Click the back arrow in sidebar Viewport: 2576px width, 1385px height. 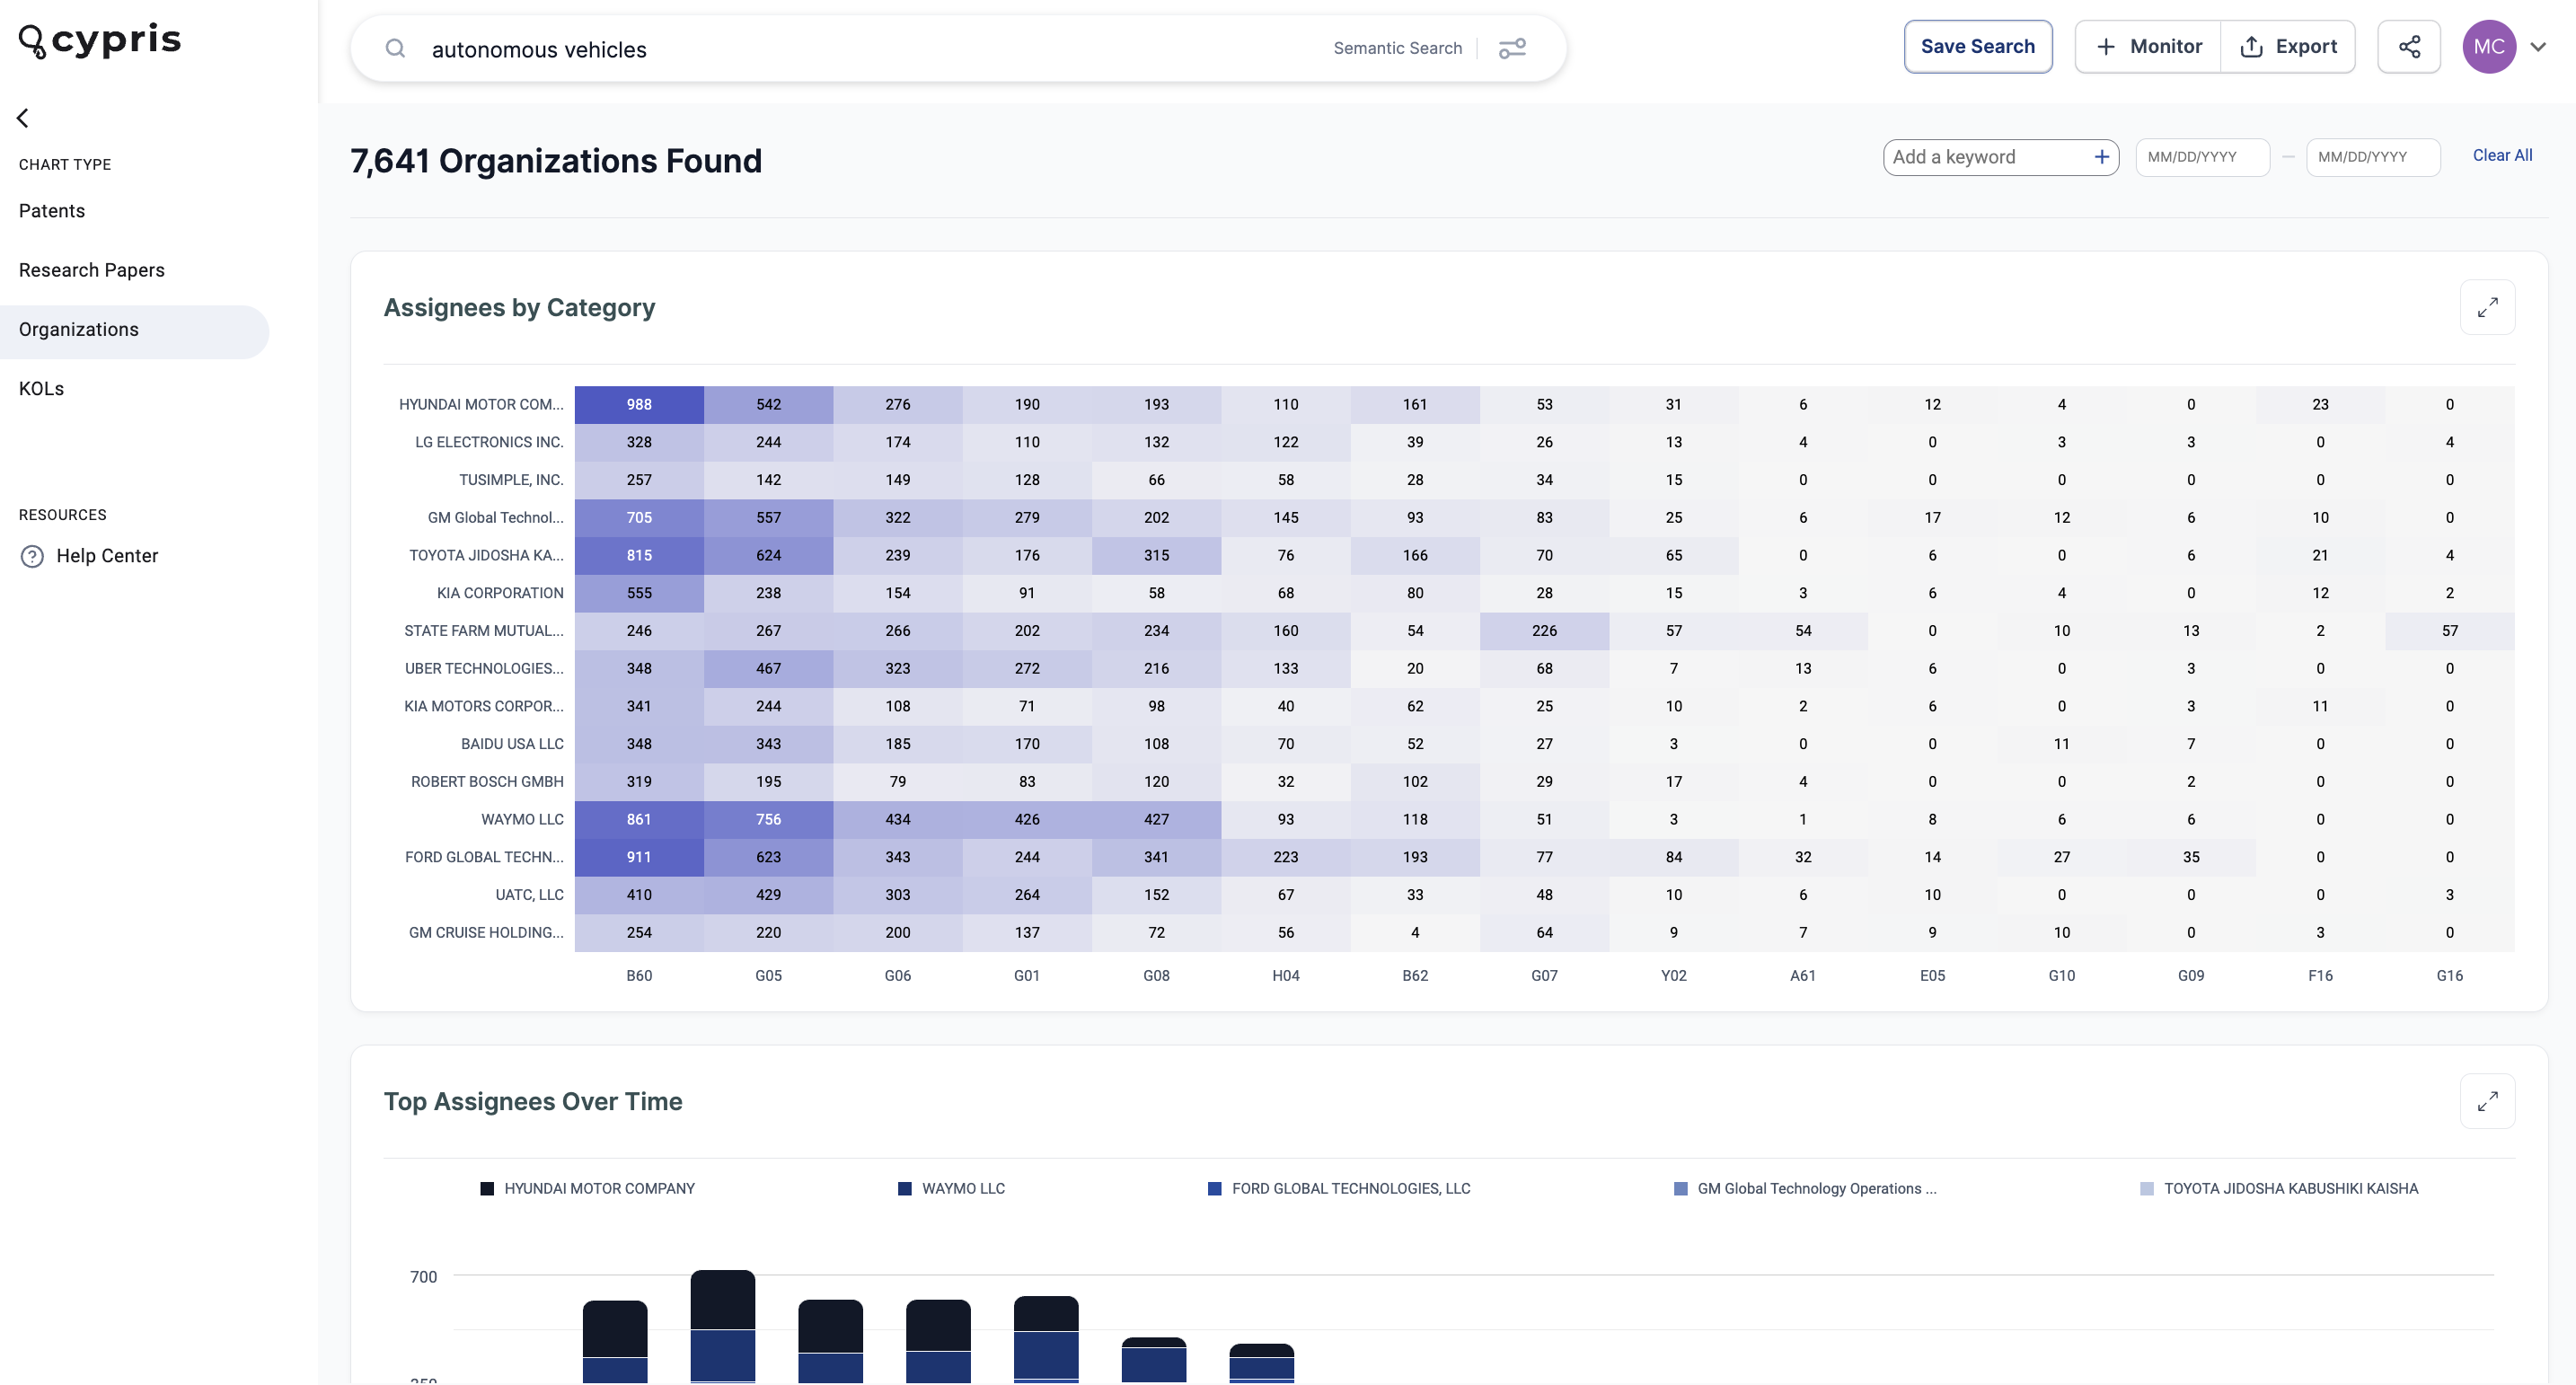coord(23,118)
